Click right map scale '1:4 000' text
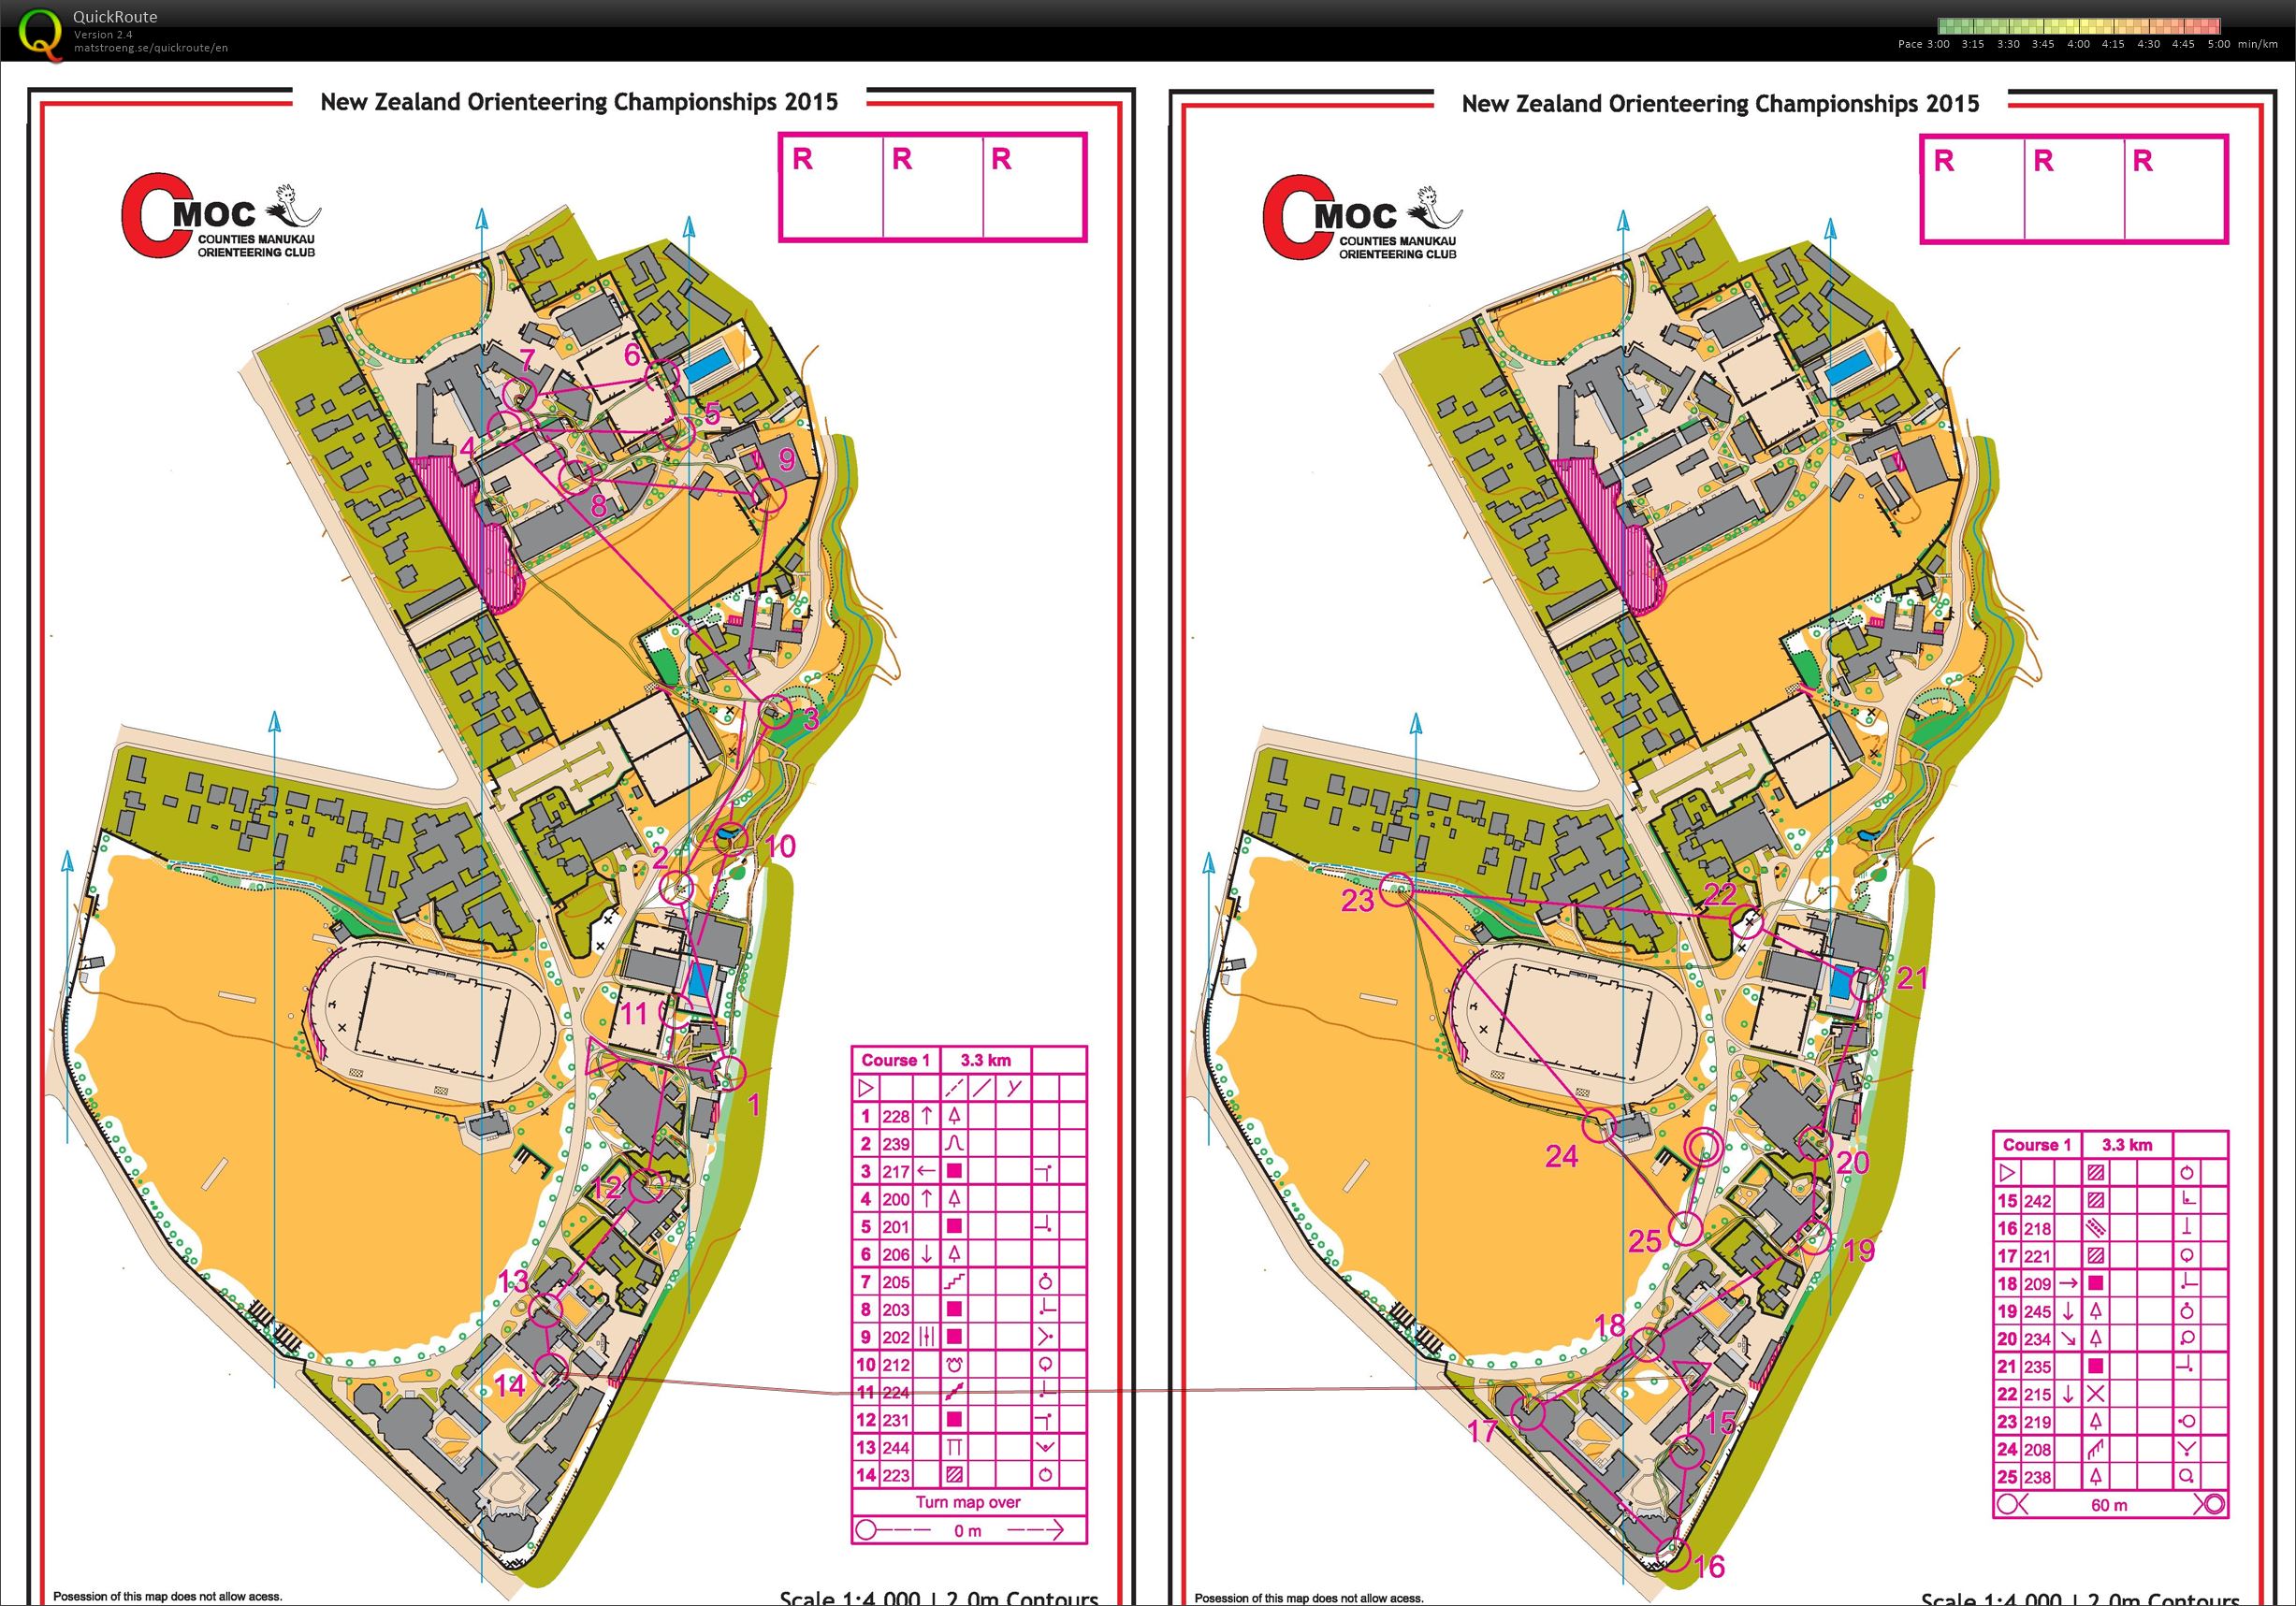The image size is (2296, 1606). (2021, 1600)
